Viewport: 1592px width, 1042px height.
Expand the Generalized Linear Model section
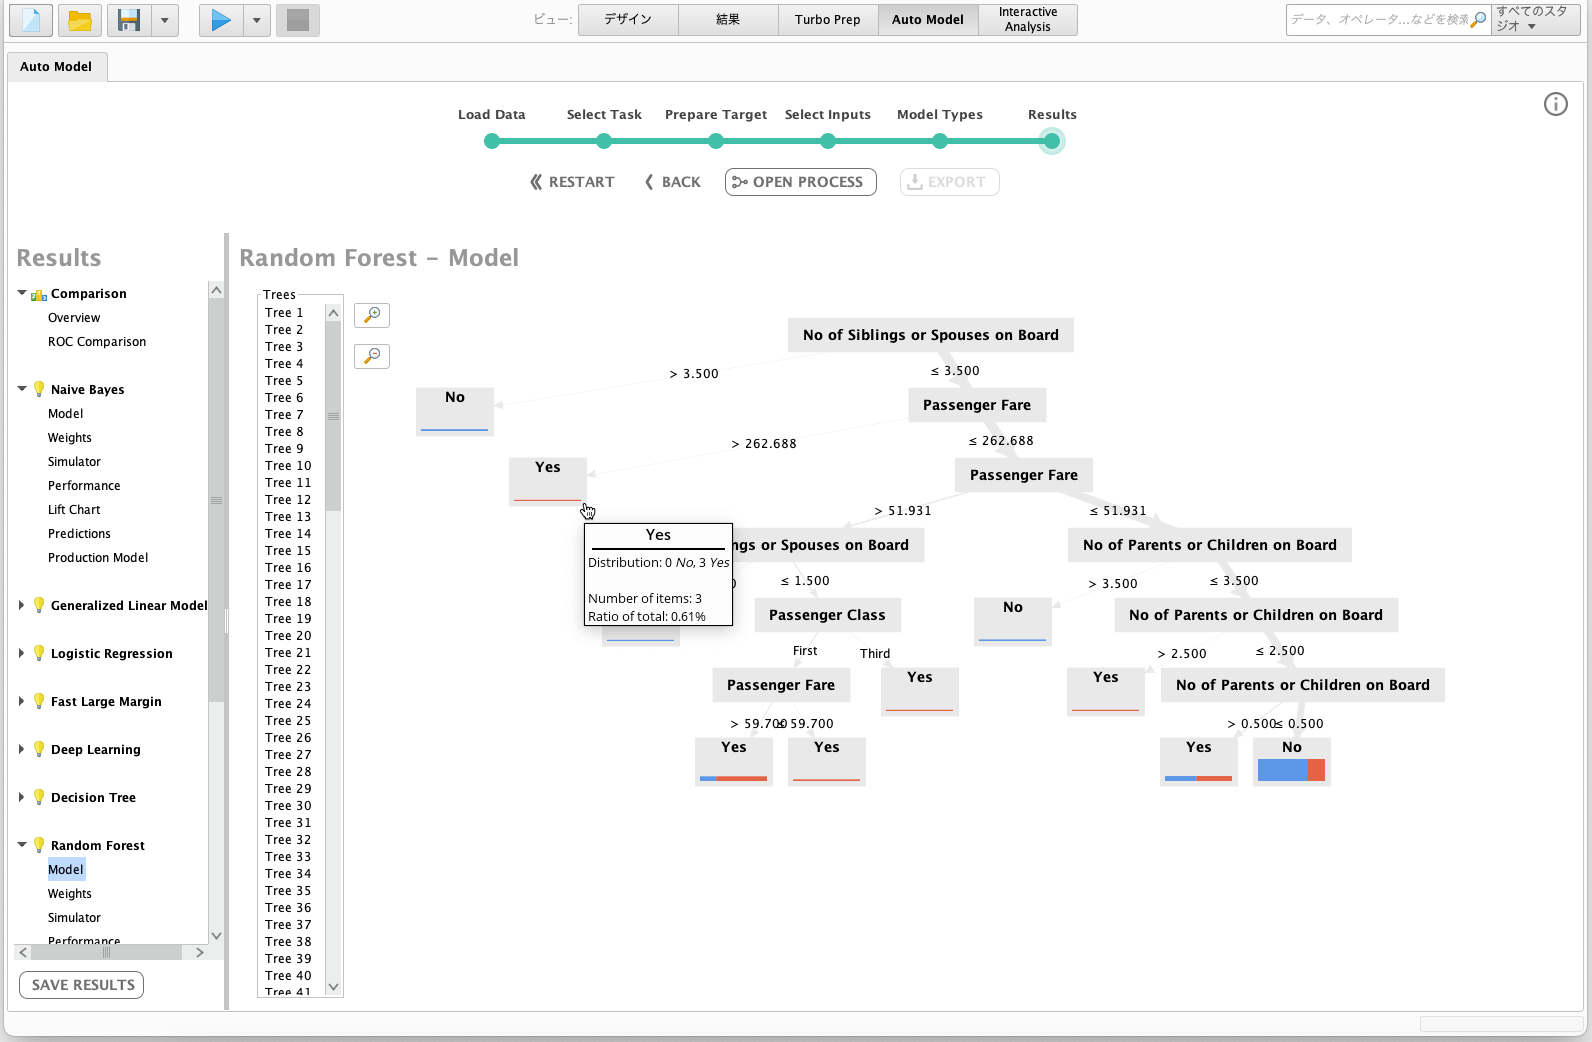[22, 605]
